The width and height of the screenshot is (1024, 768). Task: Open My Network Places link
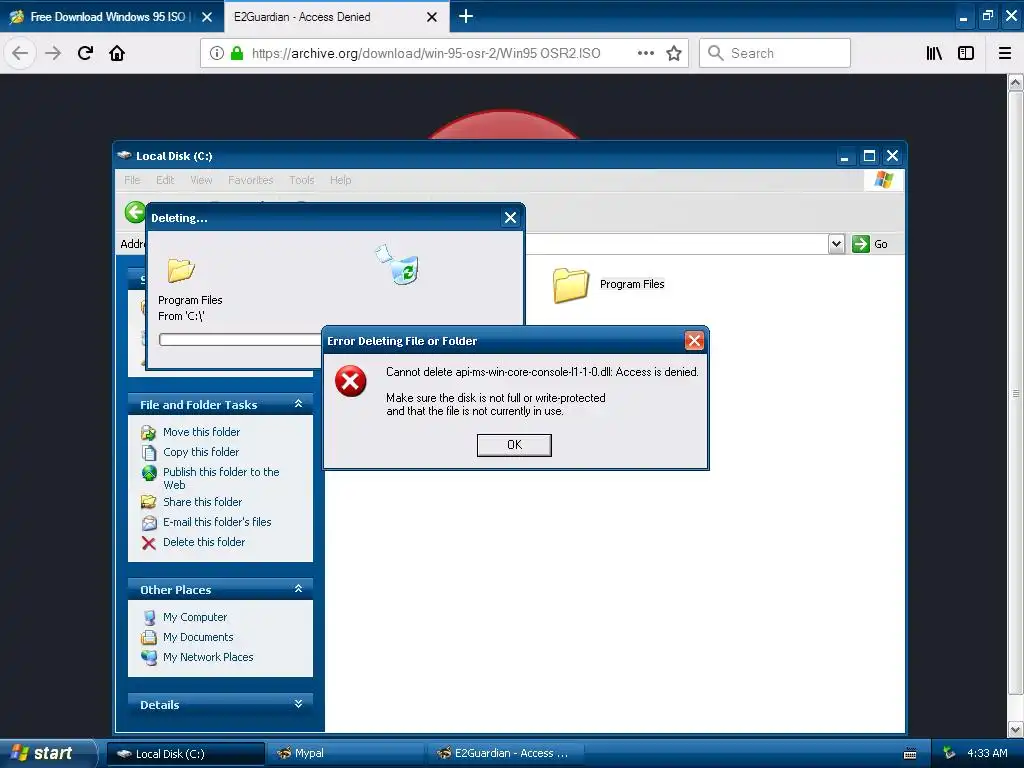pos(208,657)
